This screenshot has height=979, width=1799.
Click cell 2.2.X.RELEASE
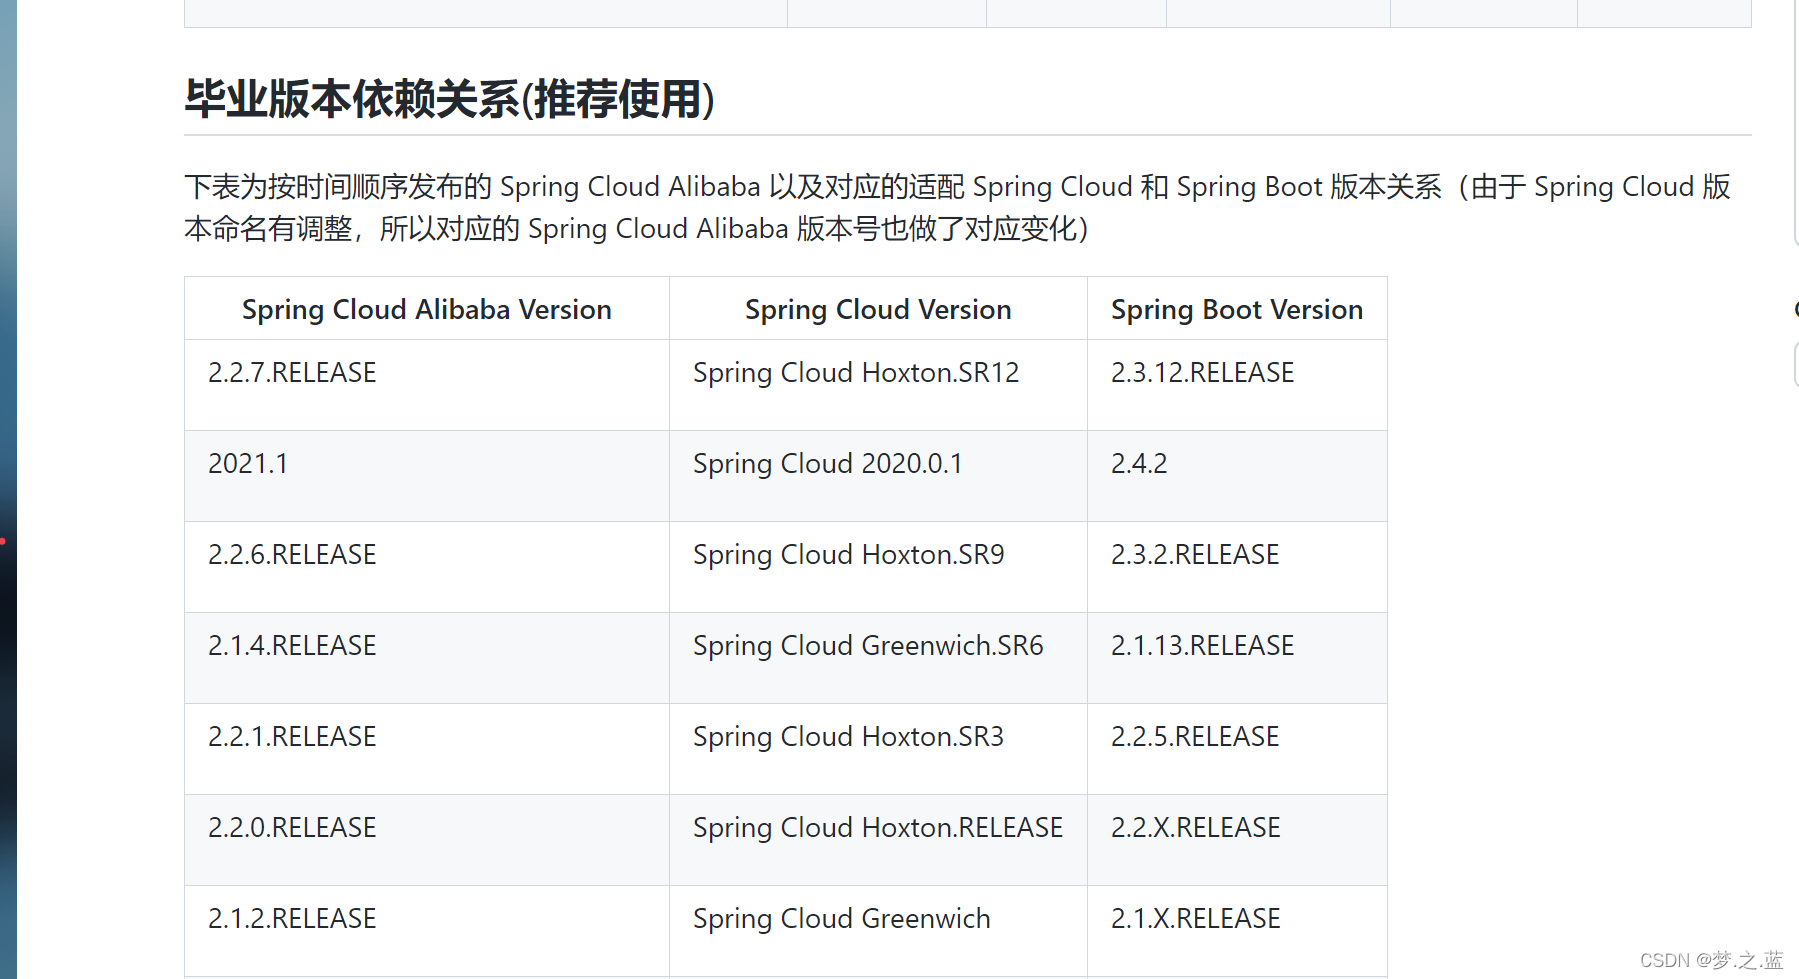click(1237, 840)
